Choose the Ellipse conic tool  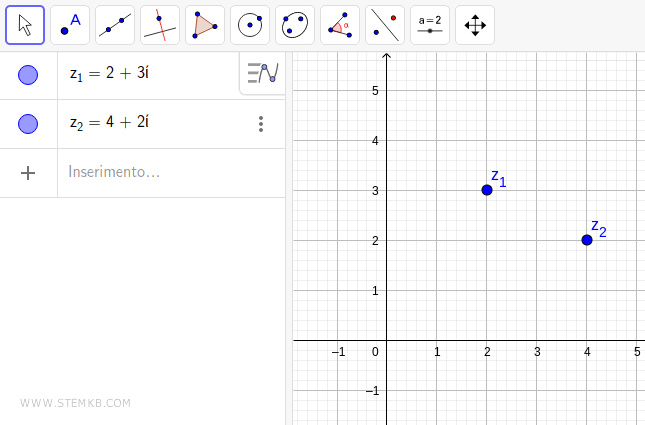[295, 25]
